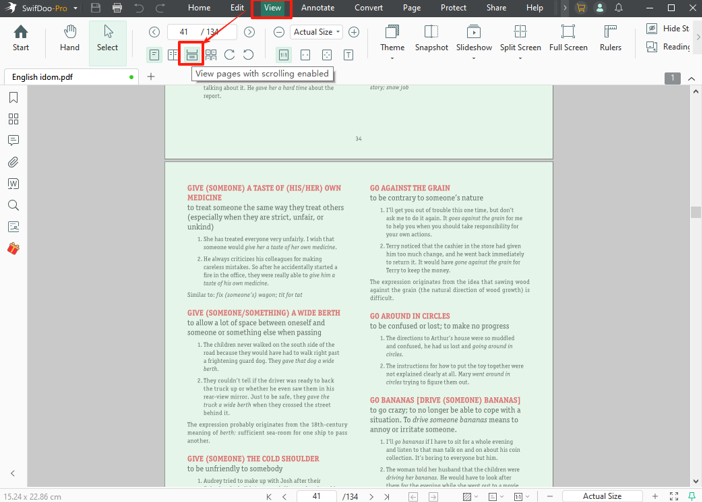The height and width of the screenshot is (502, 702).
Task: Open the user account icon
Action: click(599, 8)
